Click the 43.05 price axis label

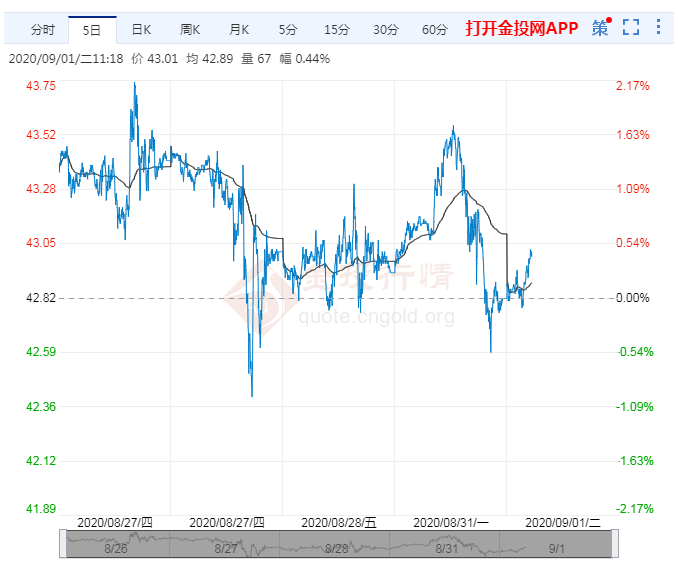[x=41, y=243]
